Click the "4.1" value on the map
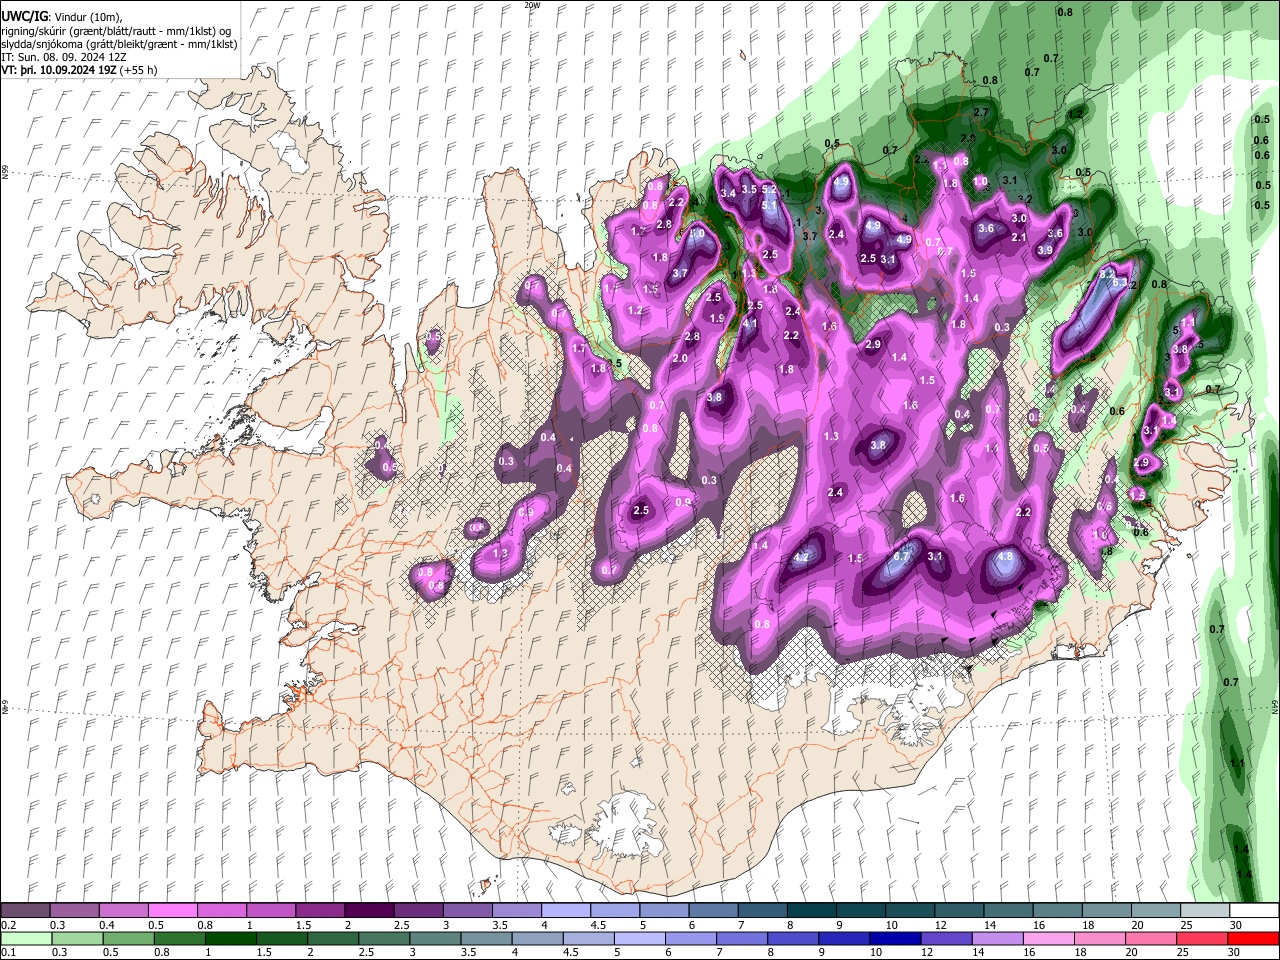 click(750, 323)
